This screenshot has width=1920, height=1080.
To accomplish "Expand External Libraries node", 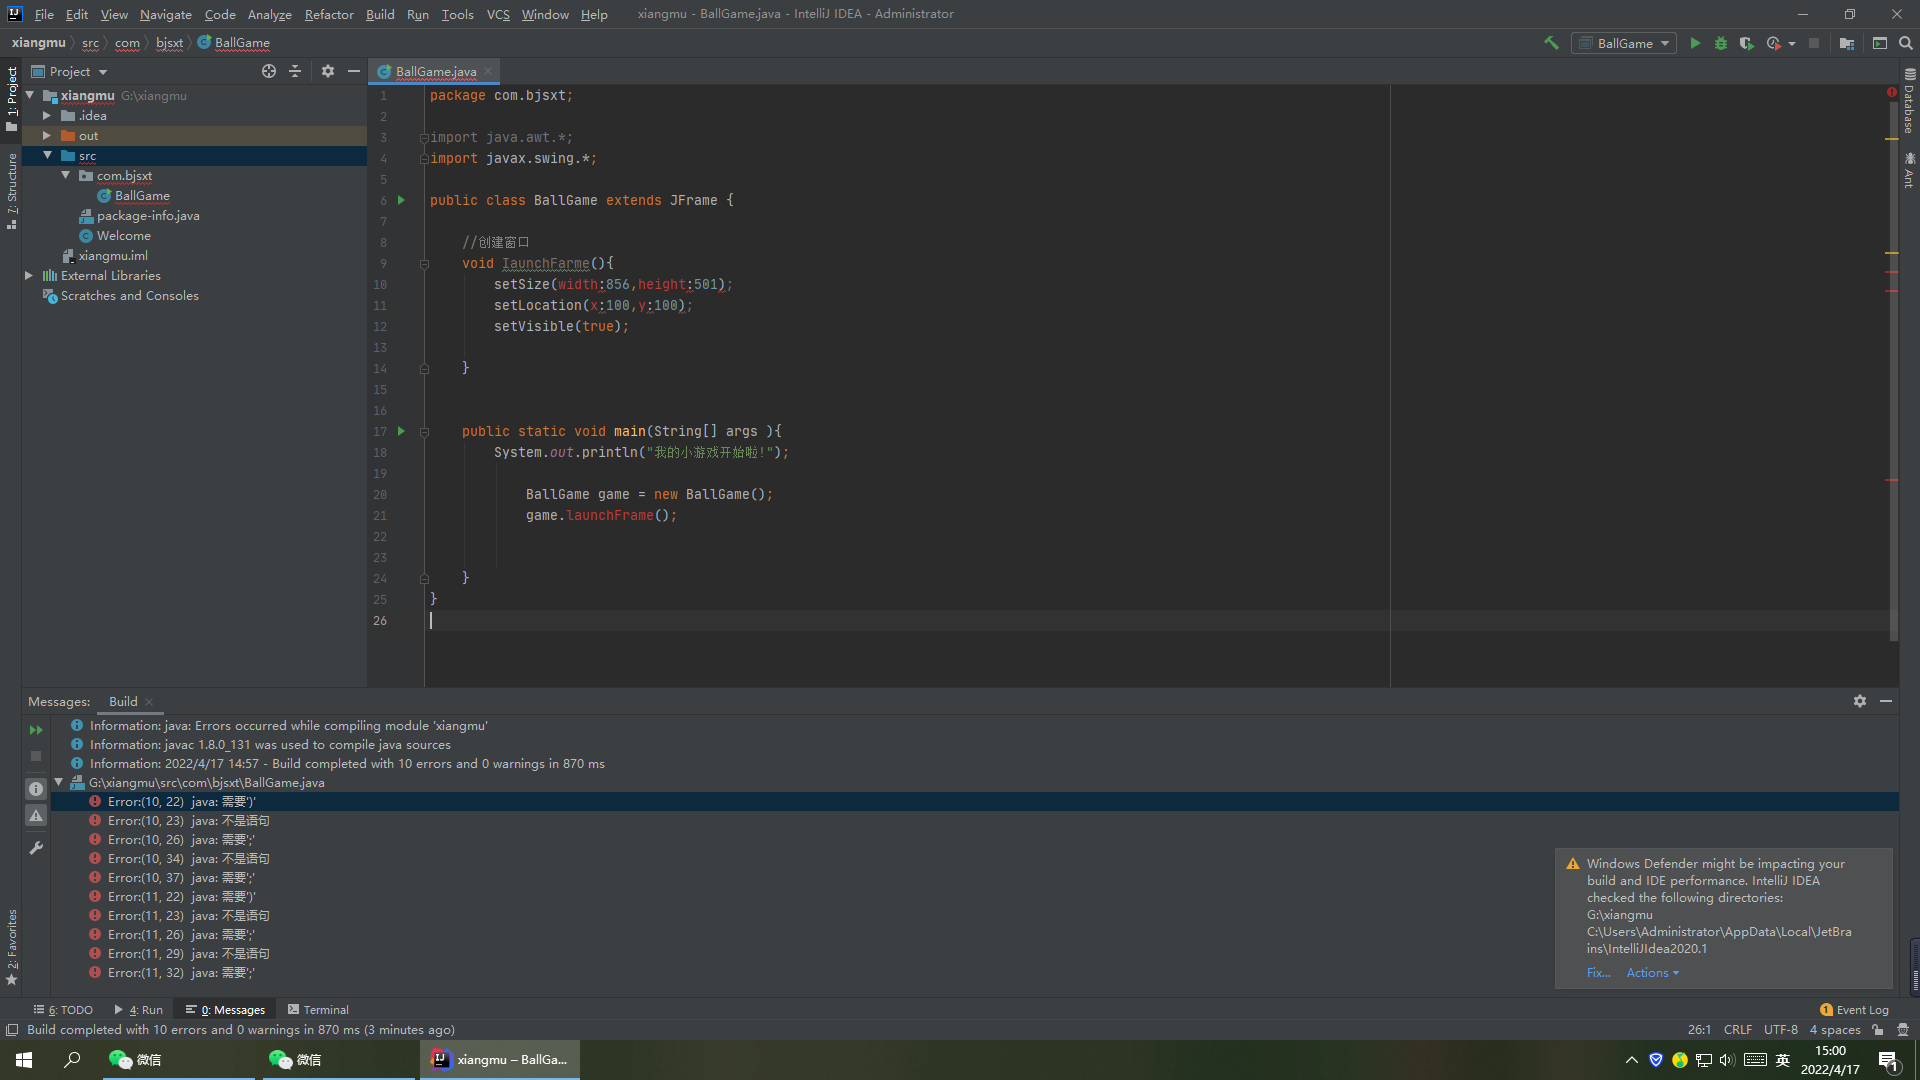I will point(29,276).
